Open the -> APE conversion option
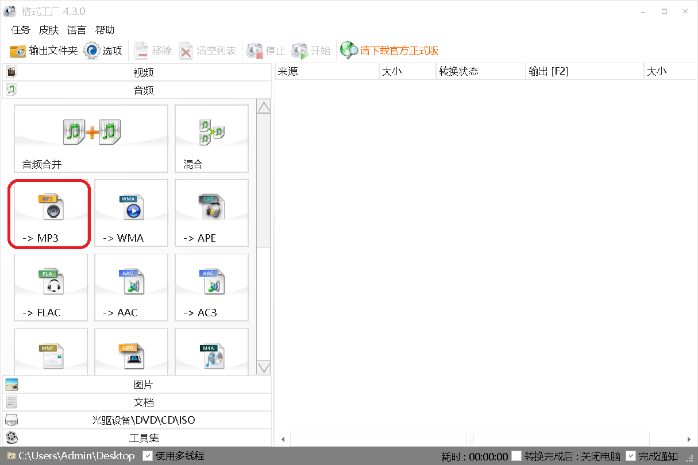This screenshot has height=465, width=698. 211,213
